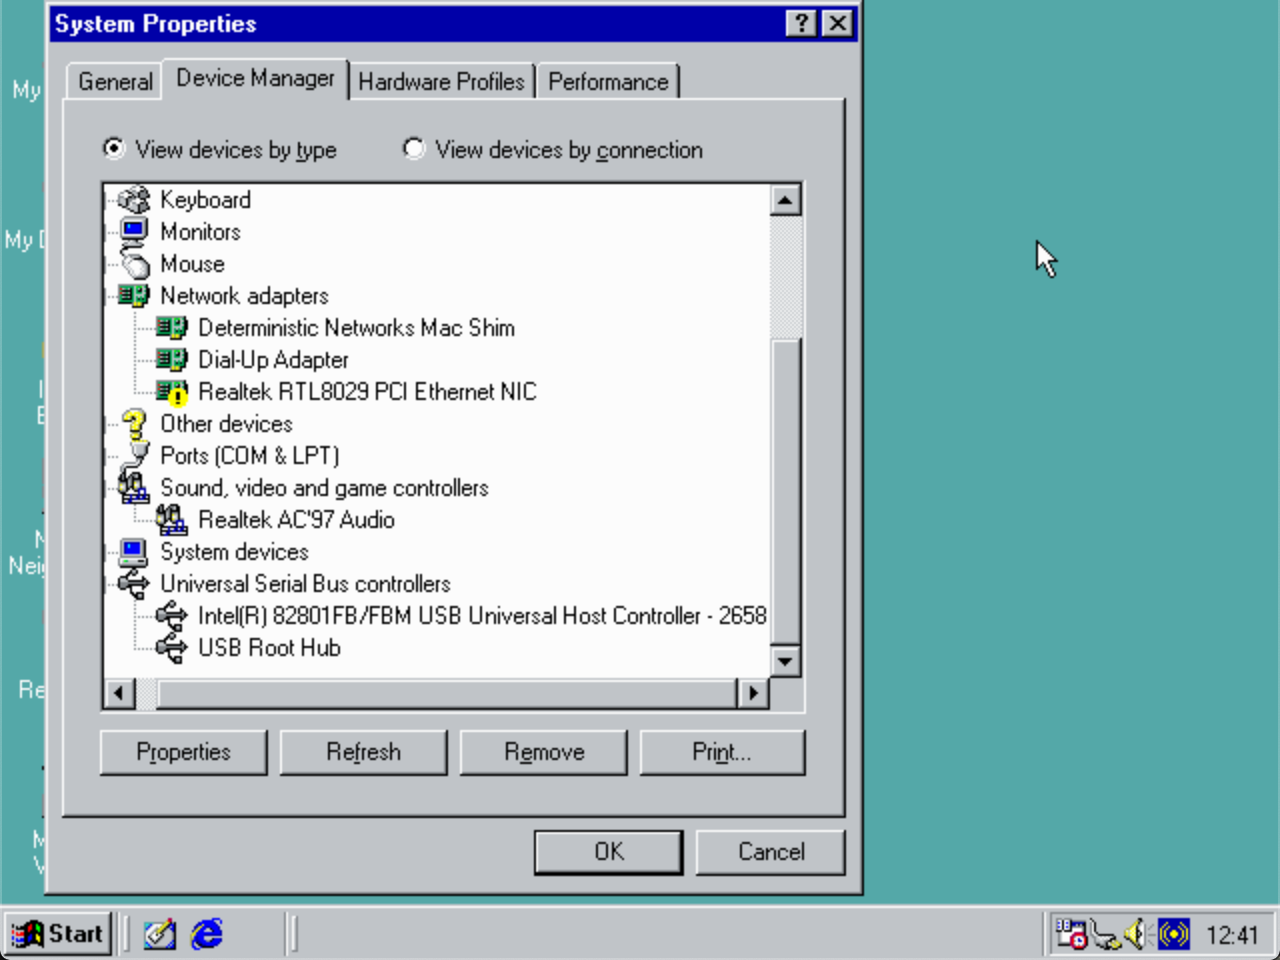Select View devices by connection option
Image resolution: width=1280 pixels, height=960 pixels.
click(x=413, y=149)
